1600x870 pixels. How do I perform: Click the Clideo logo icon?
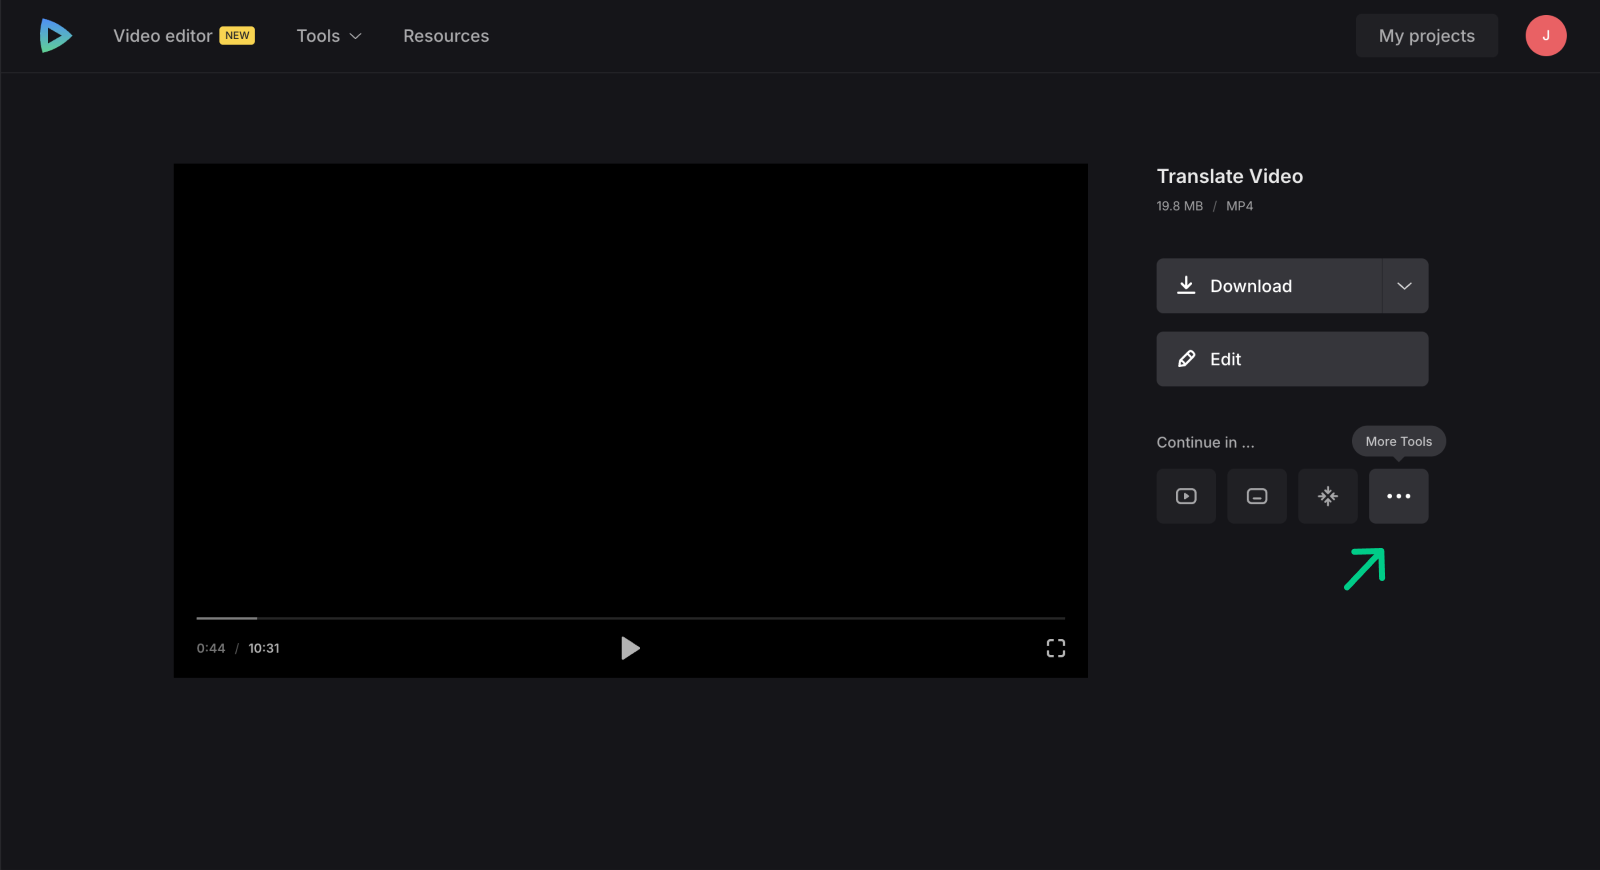coord(55,35)
